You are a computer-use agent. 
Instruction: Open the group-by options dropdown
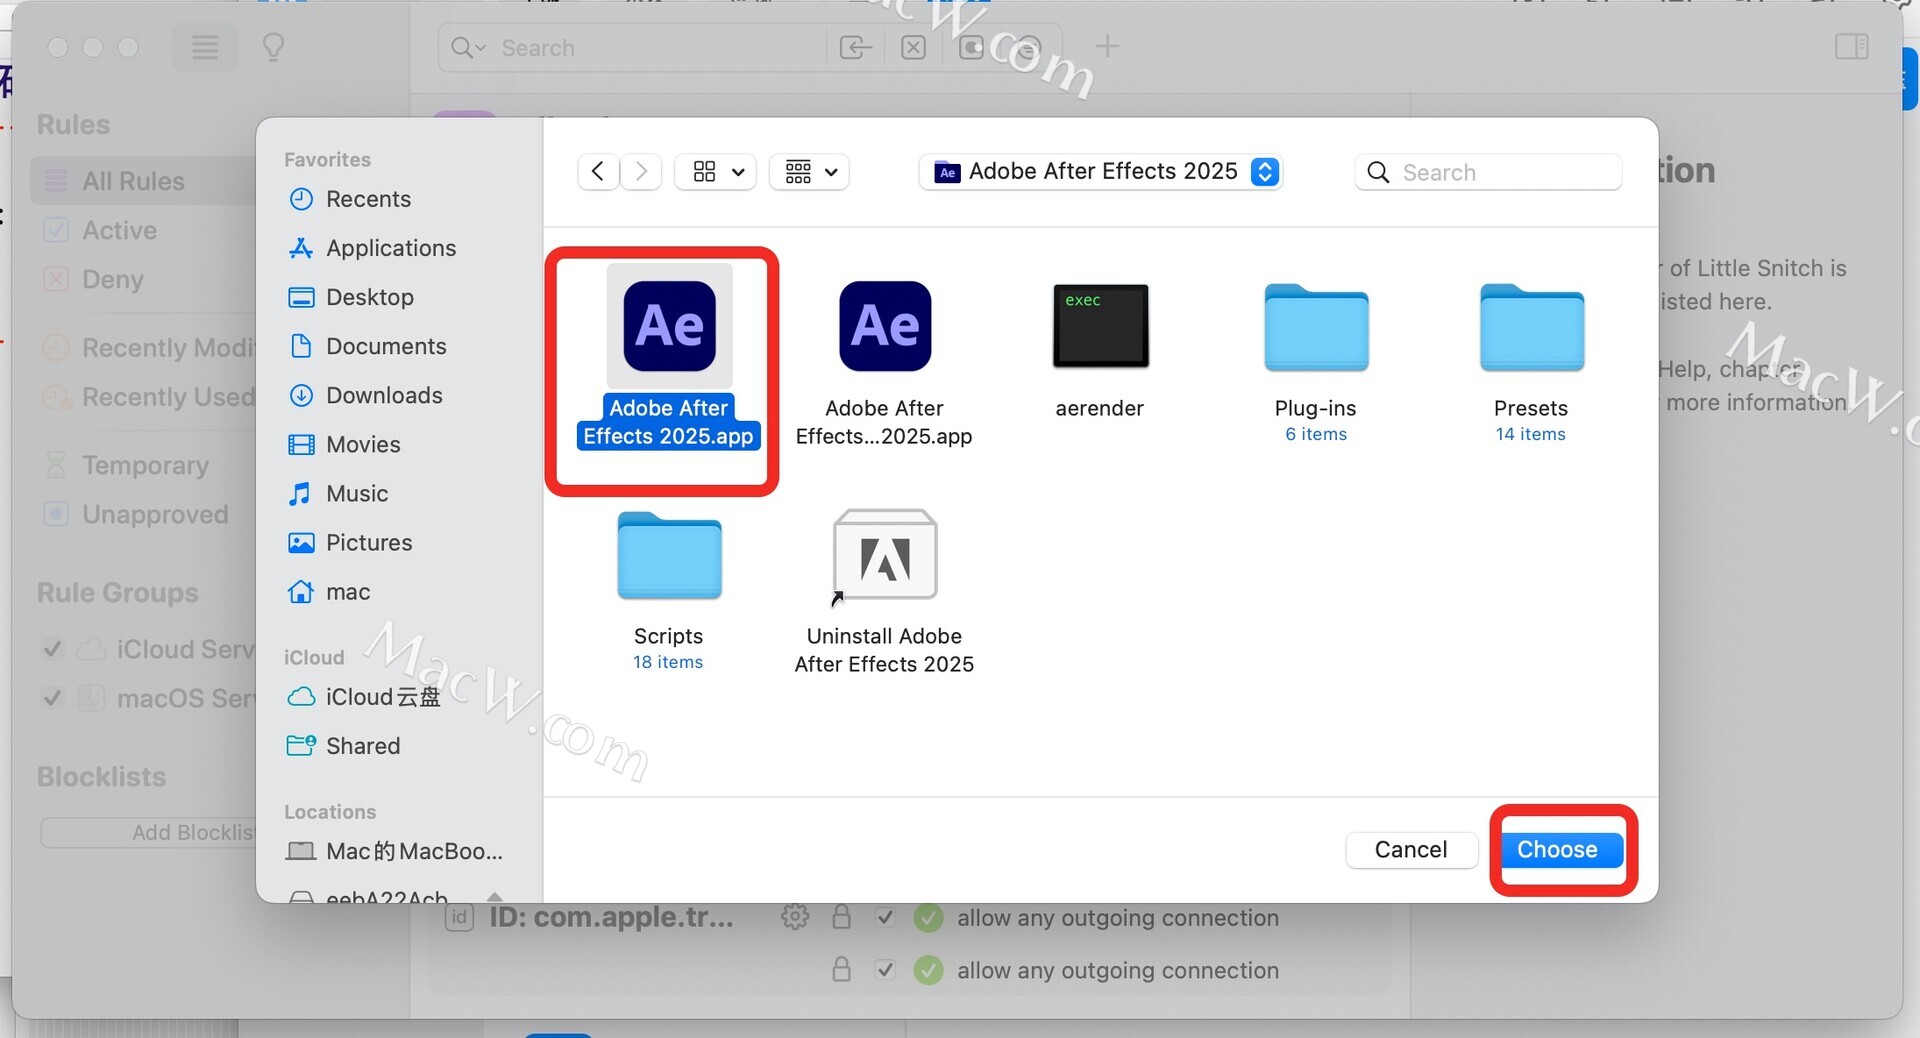(x=810, y=172)
